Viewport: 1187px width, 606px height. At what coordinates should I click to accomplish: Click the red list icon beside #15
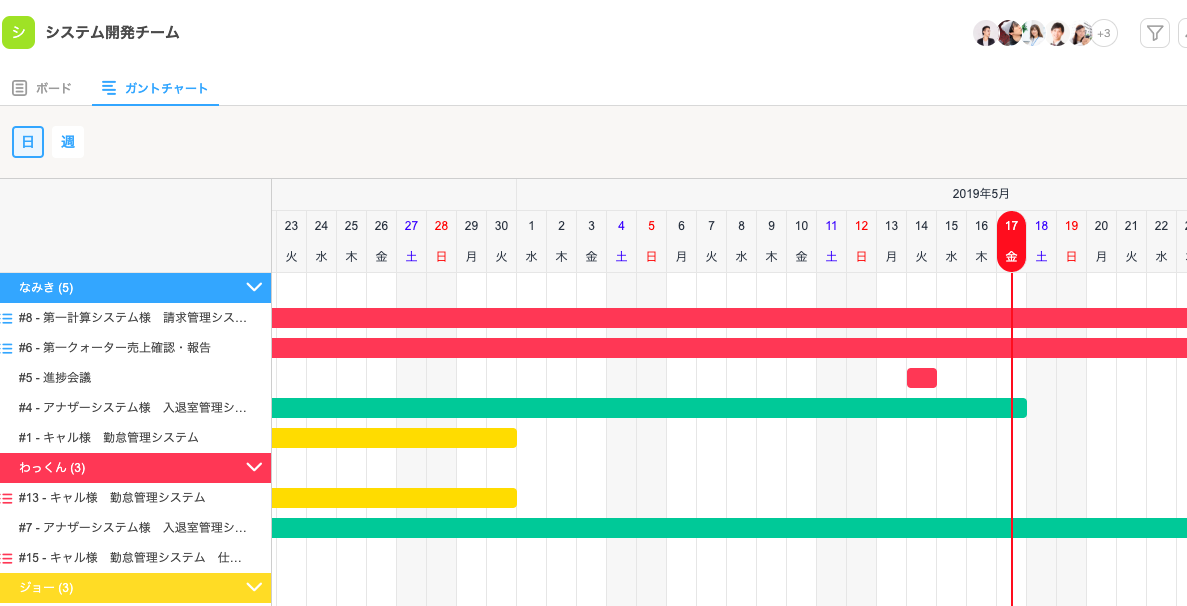7,558
